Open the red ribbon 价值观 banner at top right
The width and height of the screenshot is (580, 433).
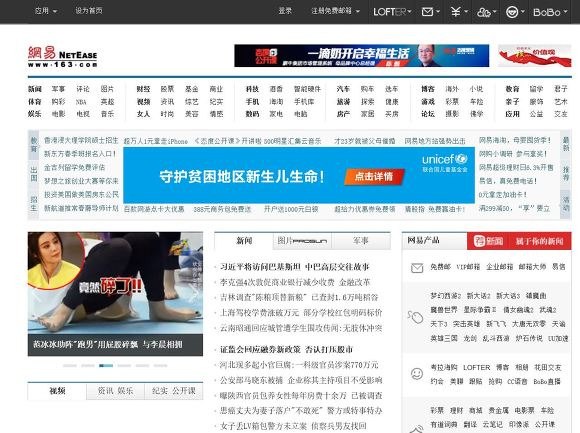pyautogui.click(x=535, y=56)
